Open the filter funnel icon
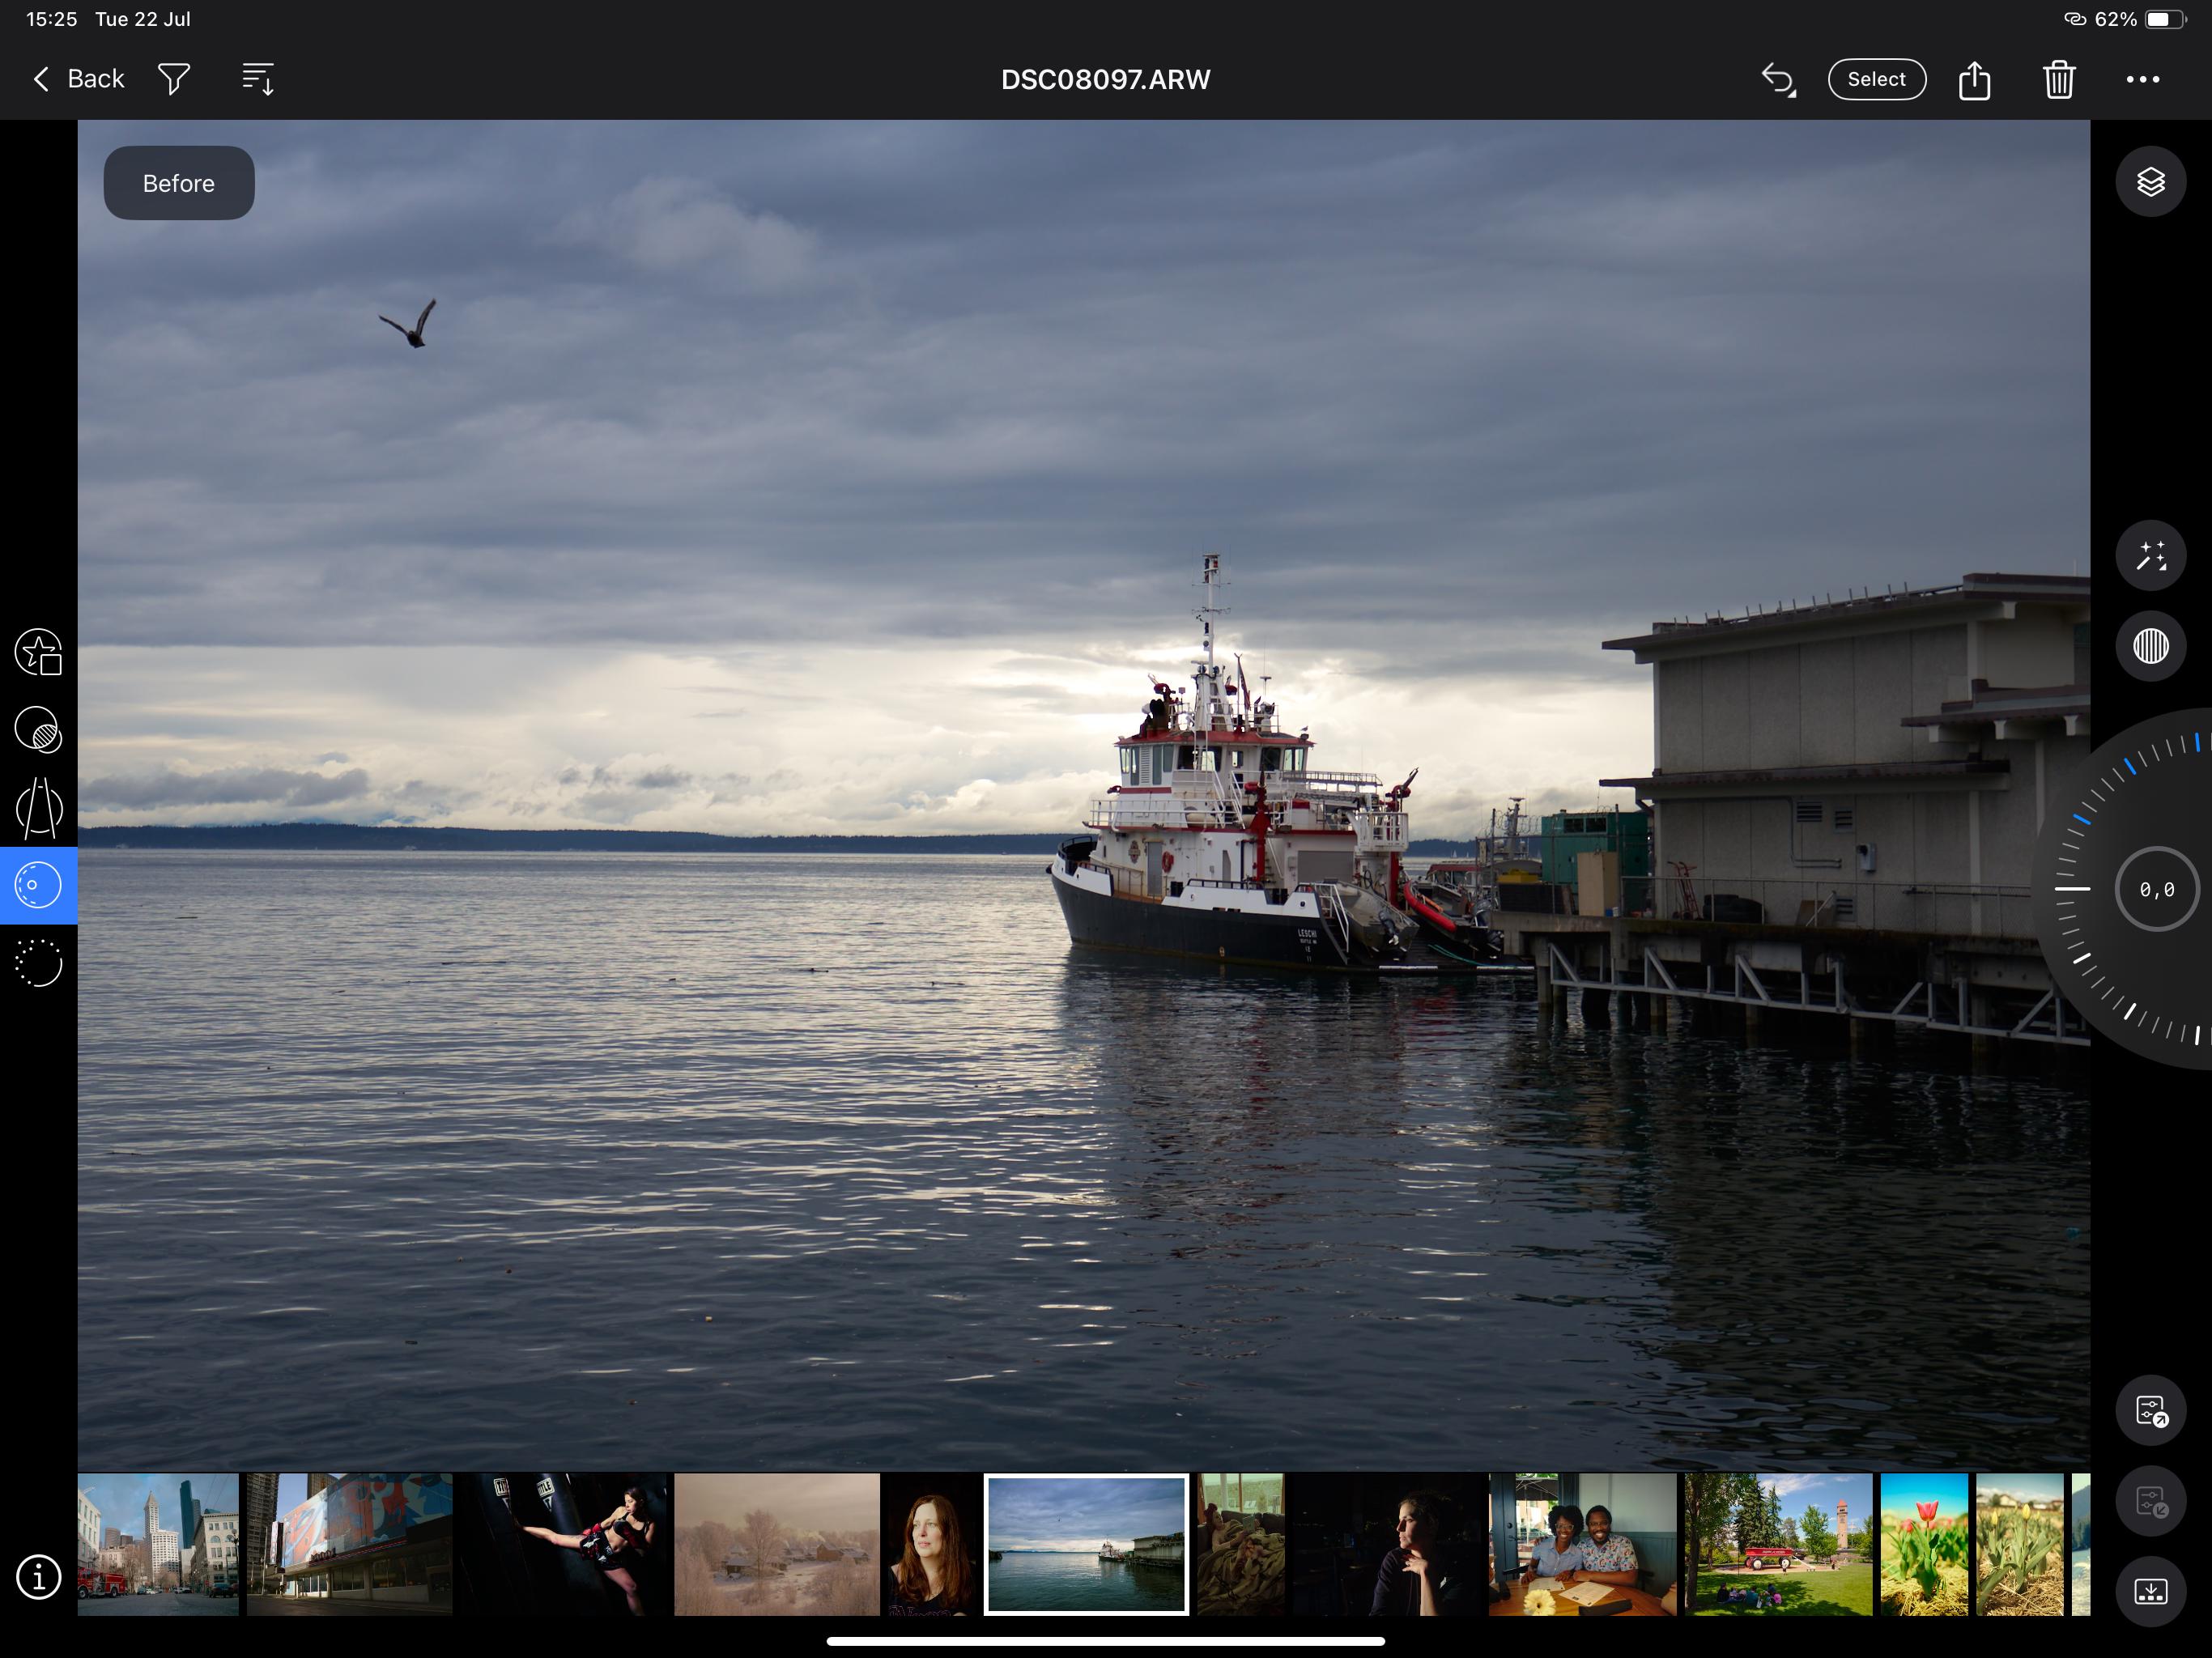 tap(174, 79)
